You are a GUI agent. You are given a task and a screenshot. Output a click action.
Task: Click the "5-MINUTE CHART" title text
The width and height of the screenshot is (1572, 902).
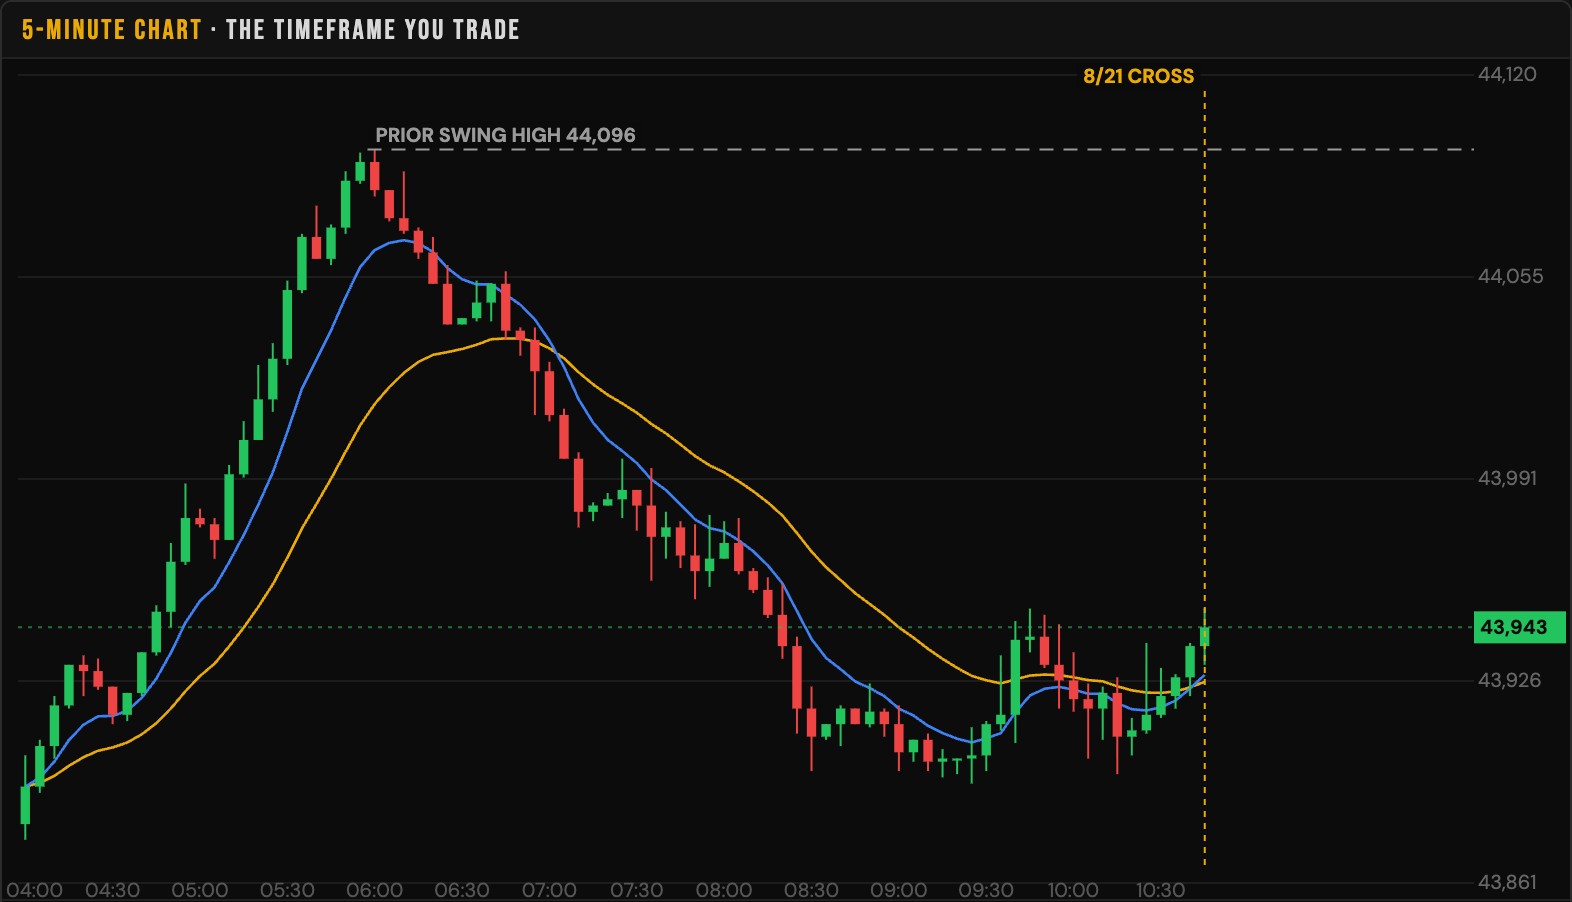pos(112,30)
